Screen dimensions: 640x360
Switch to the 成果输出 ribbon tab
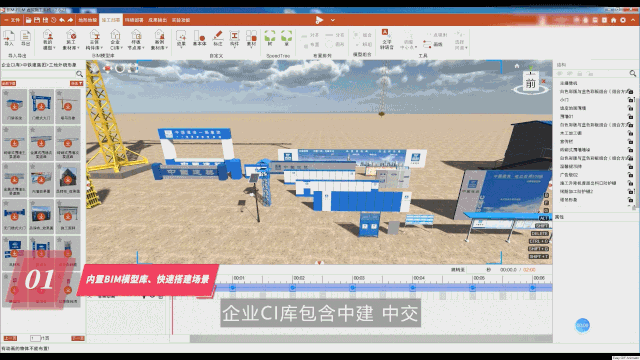[x=158, y=20]
